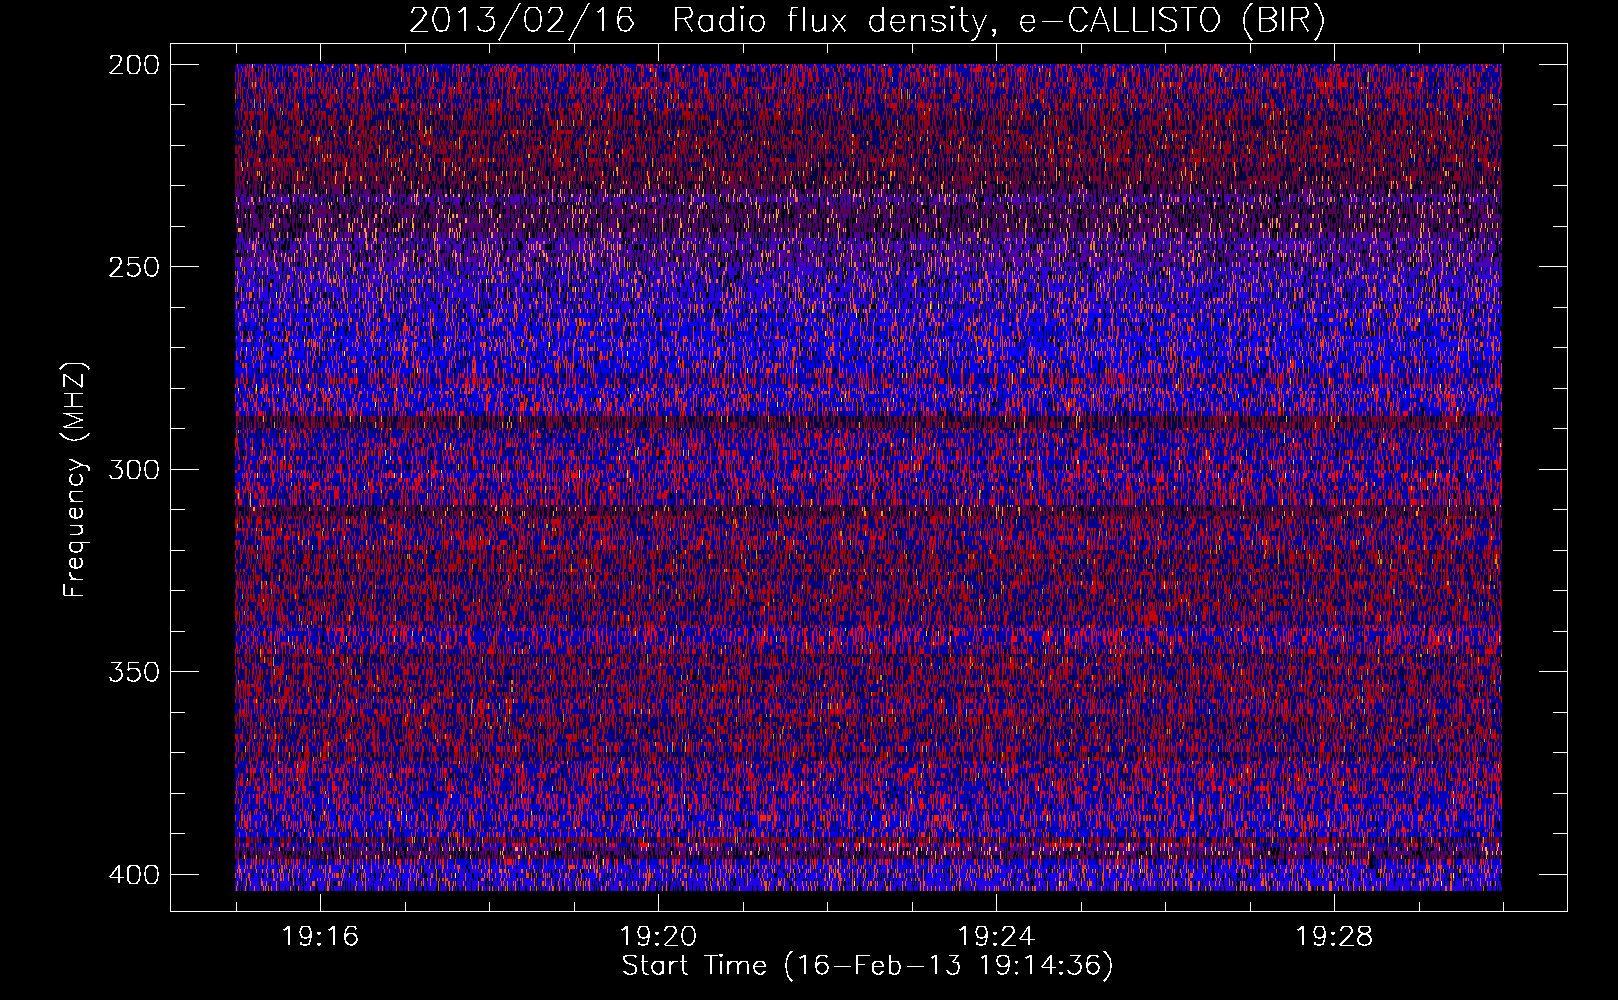The height and width of the screenshot is (1000, 1618).
Task: Click the 350 frequency tick label
Action: [133, 672]
